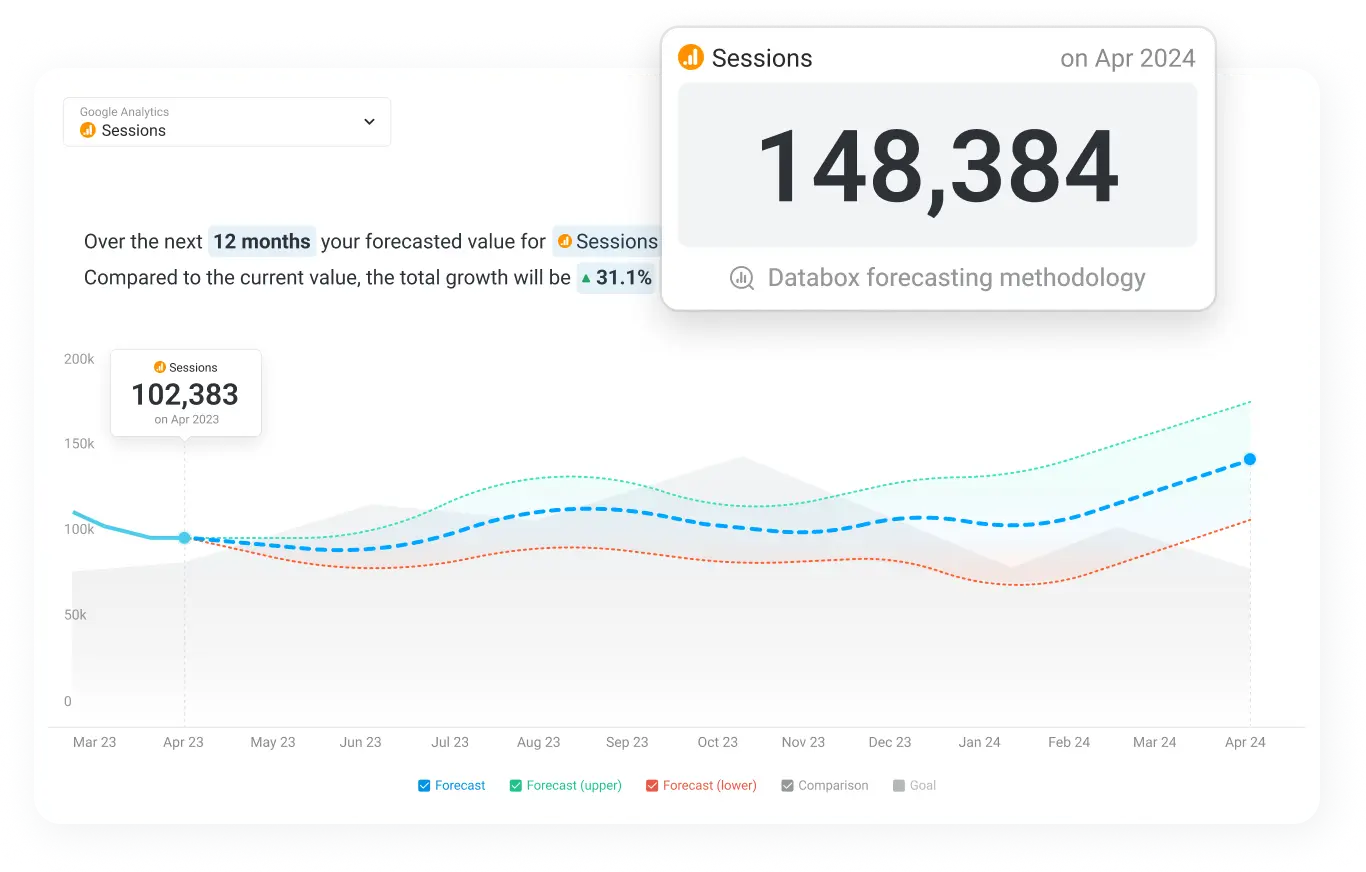
Task: Click the Apr 23 data point on the line
Action: coord(184,538)
